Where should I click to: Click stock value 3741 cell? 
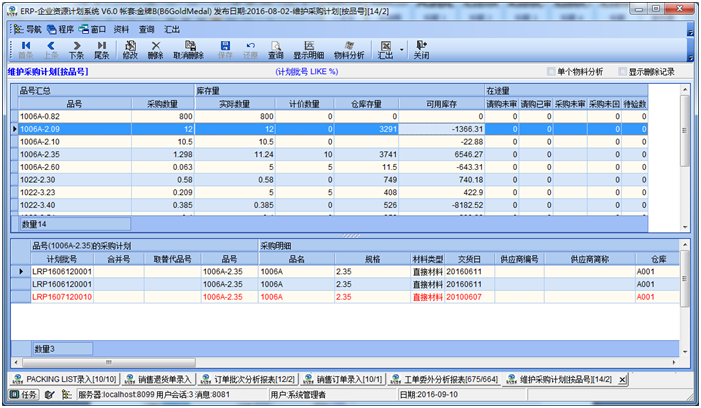[x=366, y=155]
